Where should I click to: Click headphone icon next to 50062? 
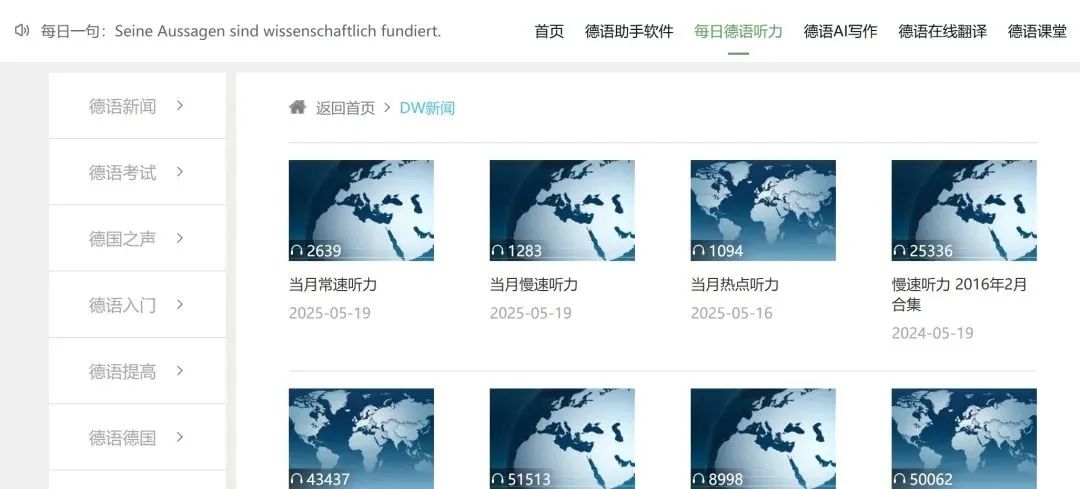[x=900, y=479]
